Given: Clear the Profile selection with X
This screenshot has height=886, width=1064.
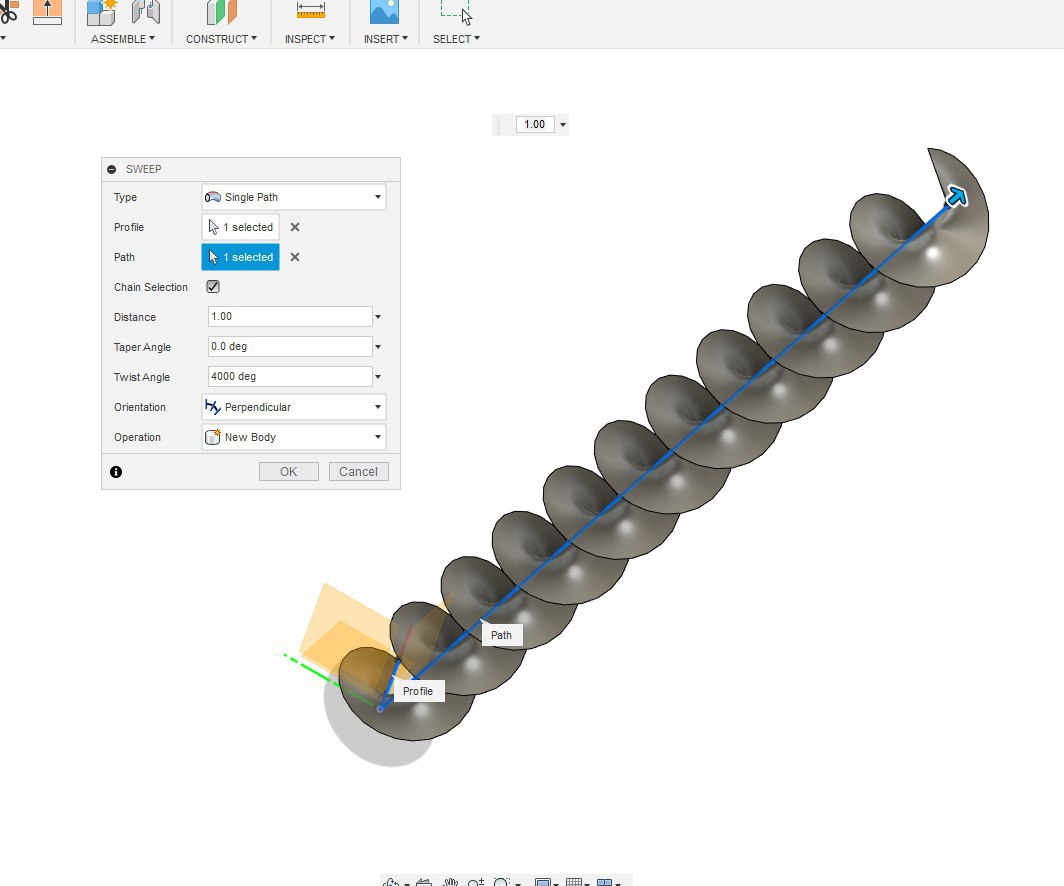Looking at the screenshot, I should point(294,227).
